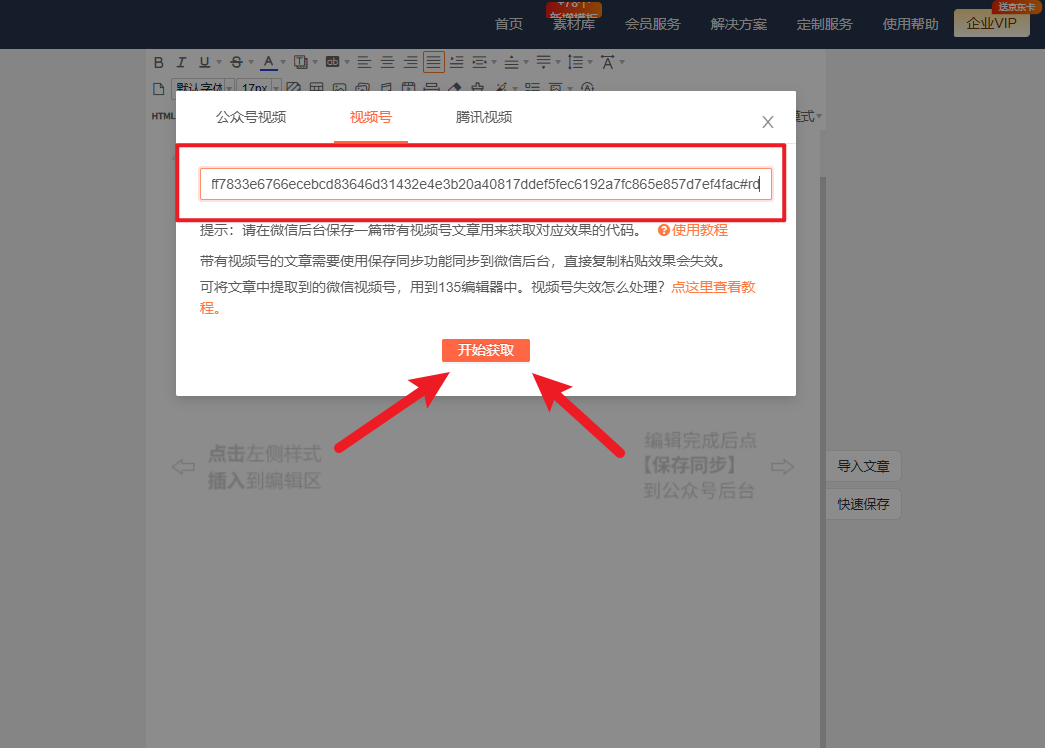The width and height of the screenshot is (1045, 748).
Task: Open the strikethrough dropdown arrow
Action: [251, 62]
